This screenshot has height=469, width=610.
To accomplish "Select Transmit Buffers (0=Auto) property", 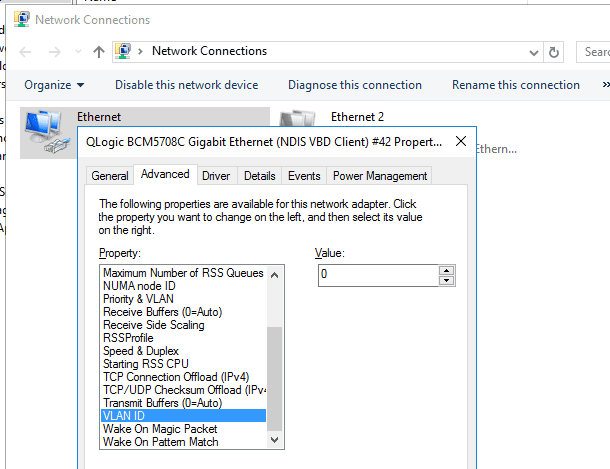I will 183,403.
